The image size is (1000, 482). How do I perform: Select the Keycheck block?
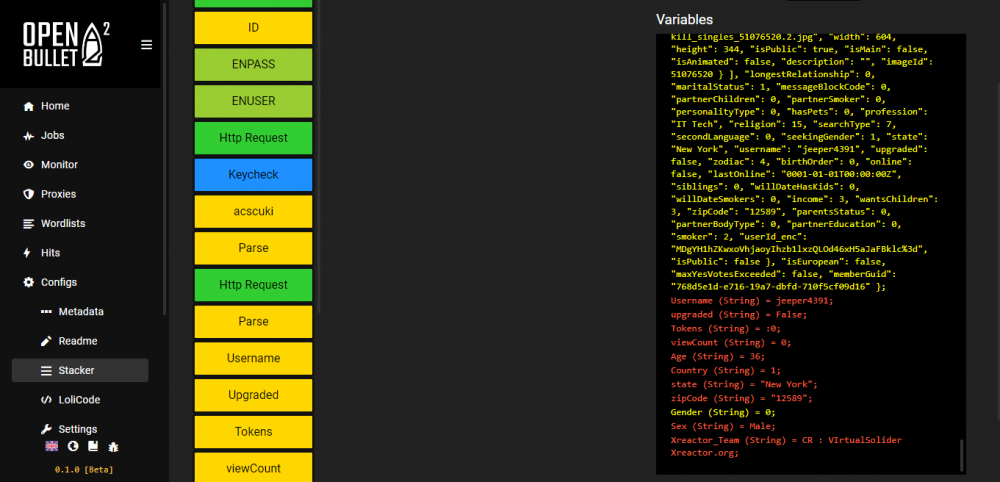(253, 175)
